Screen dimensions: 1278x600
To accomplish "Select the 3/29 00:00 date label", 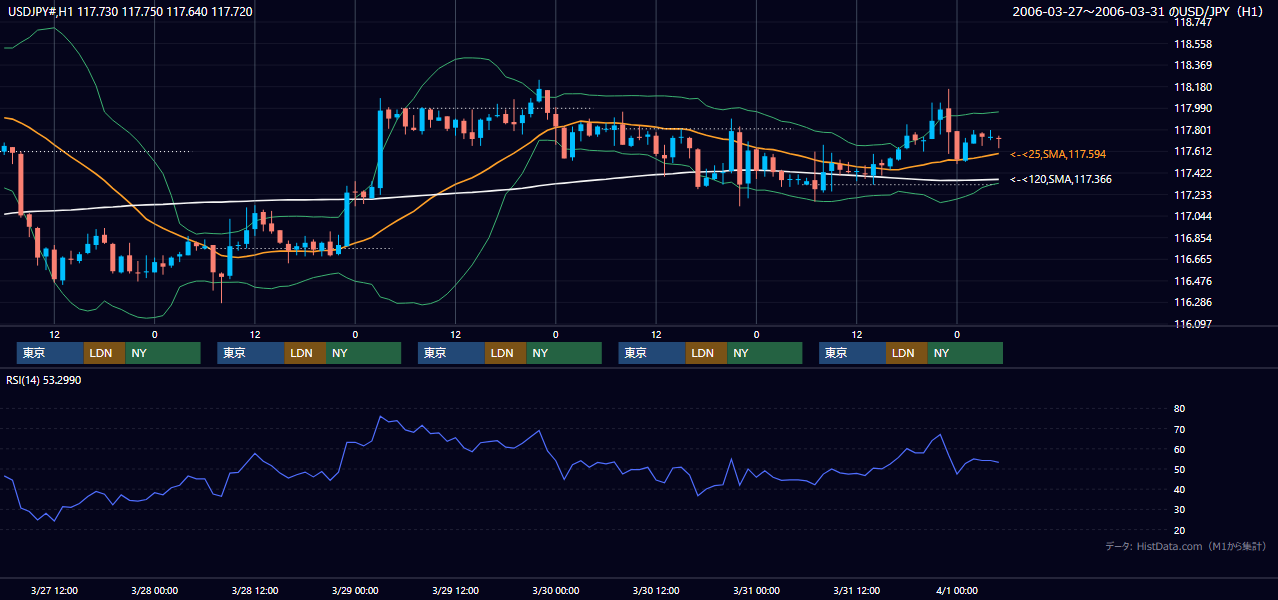I will pyautogui.click(x=354, y=590).
